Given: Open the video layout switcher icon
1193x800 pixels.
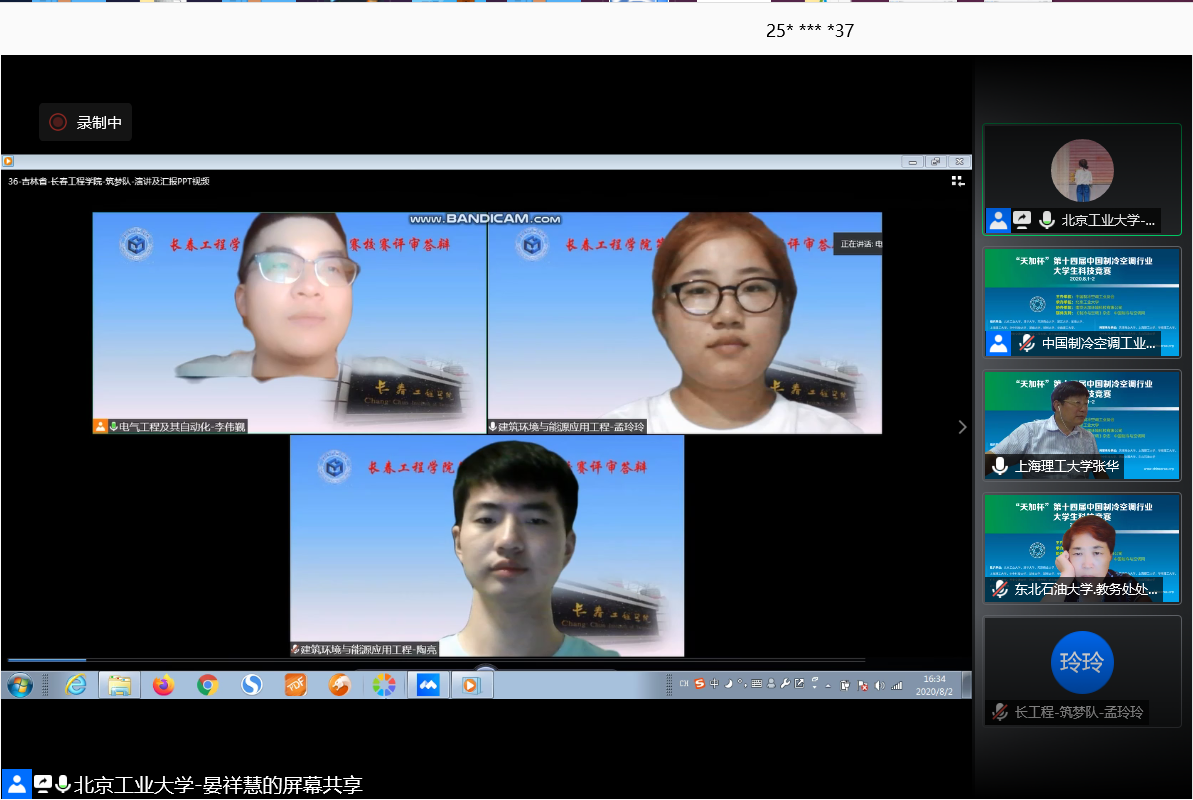Looking at the screenshot, I should click(958, 181).
